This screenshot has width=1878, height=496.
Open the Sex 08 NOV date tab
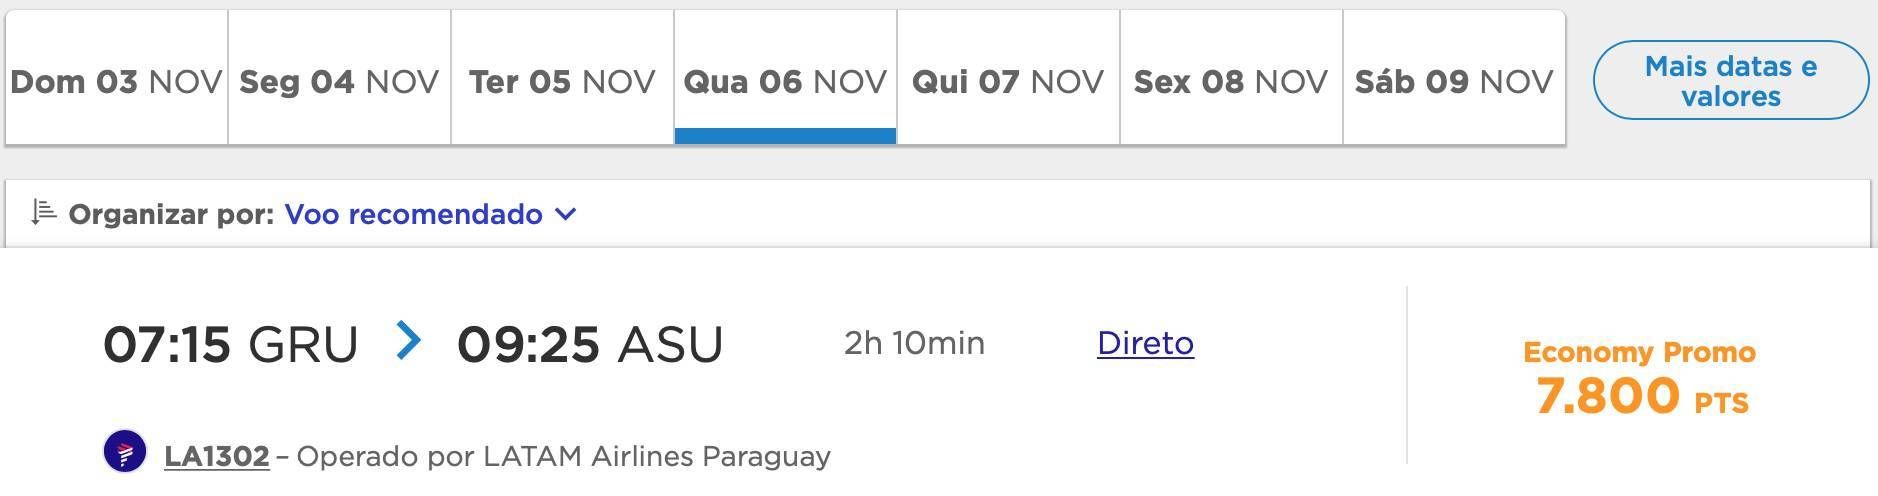point(1231,78)
